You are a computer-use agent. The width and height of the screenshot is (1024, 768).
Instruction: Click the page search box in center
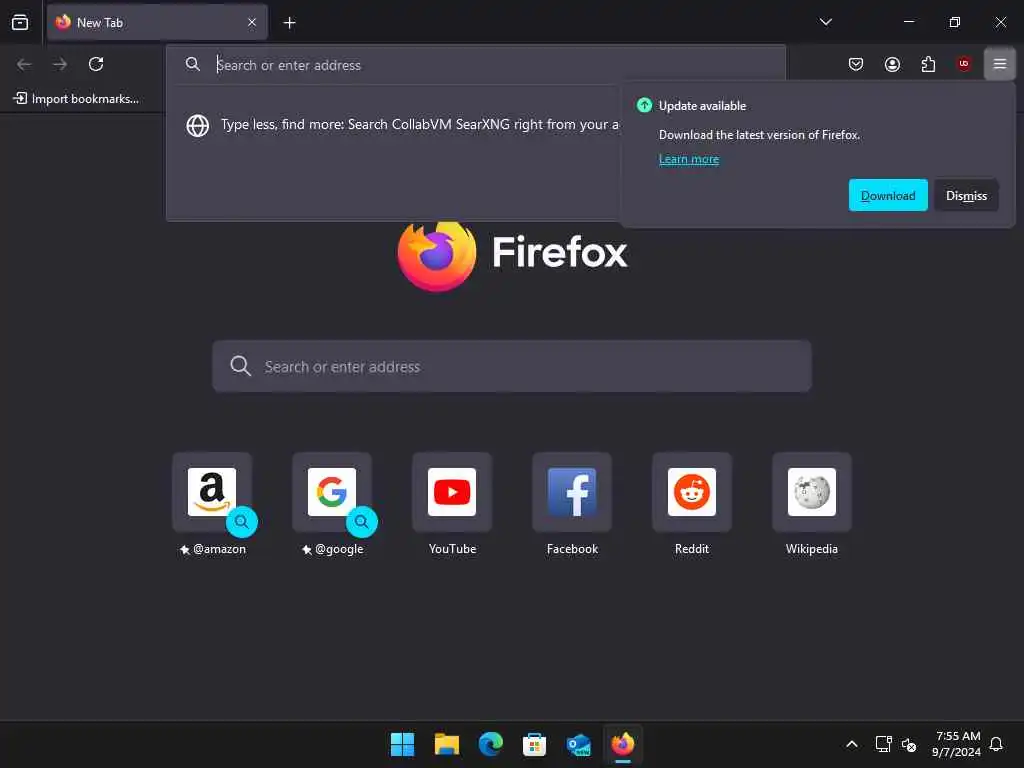coord(512,366)
